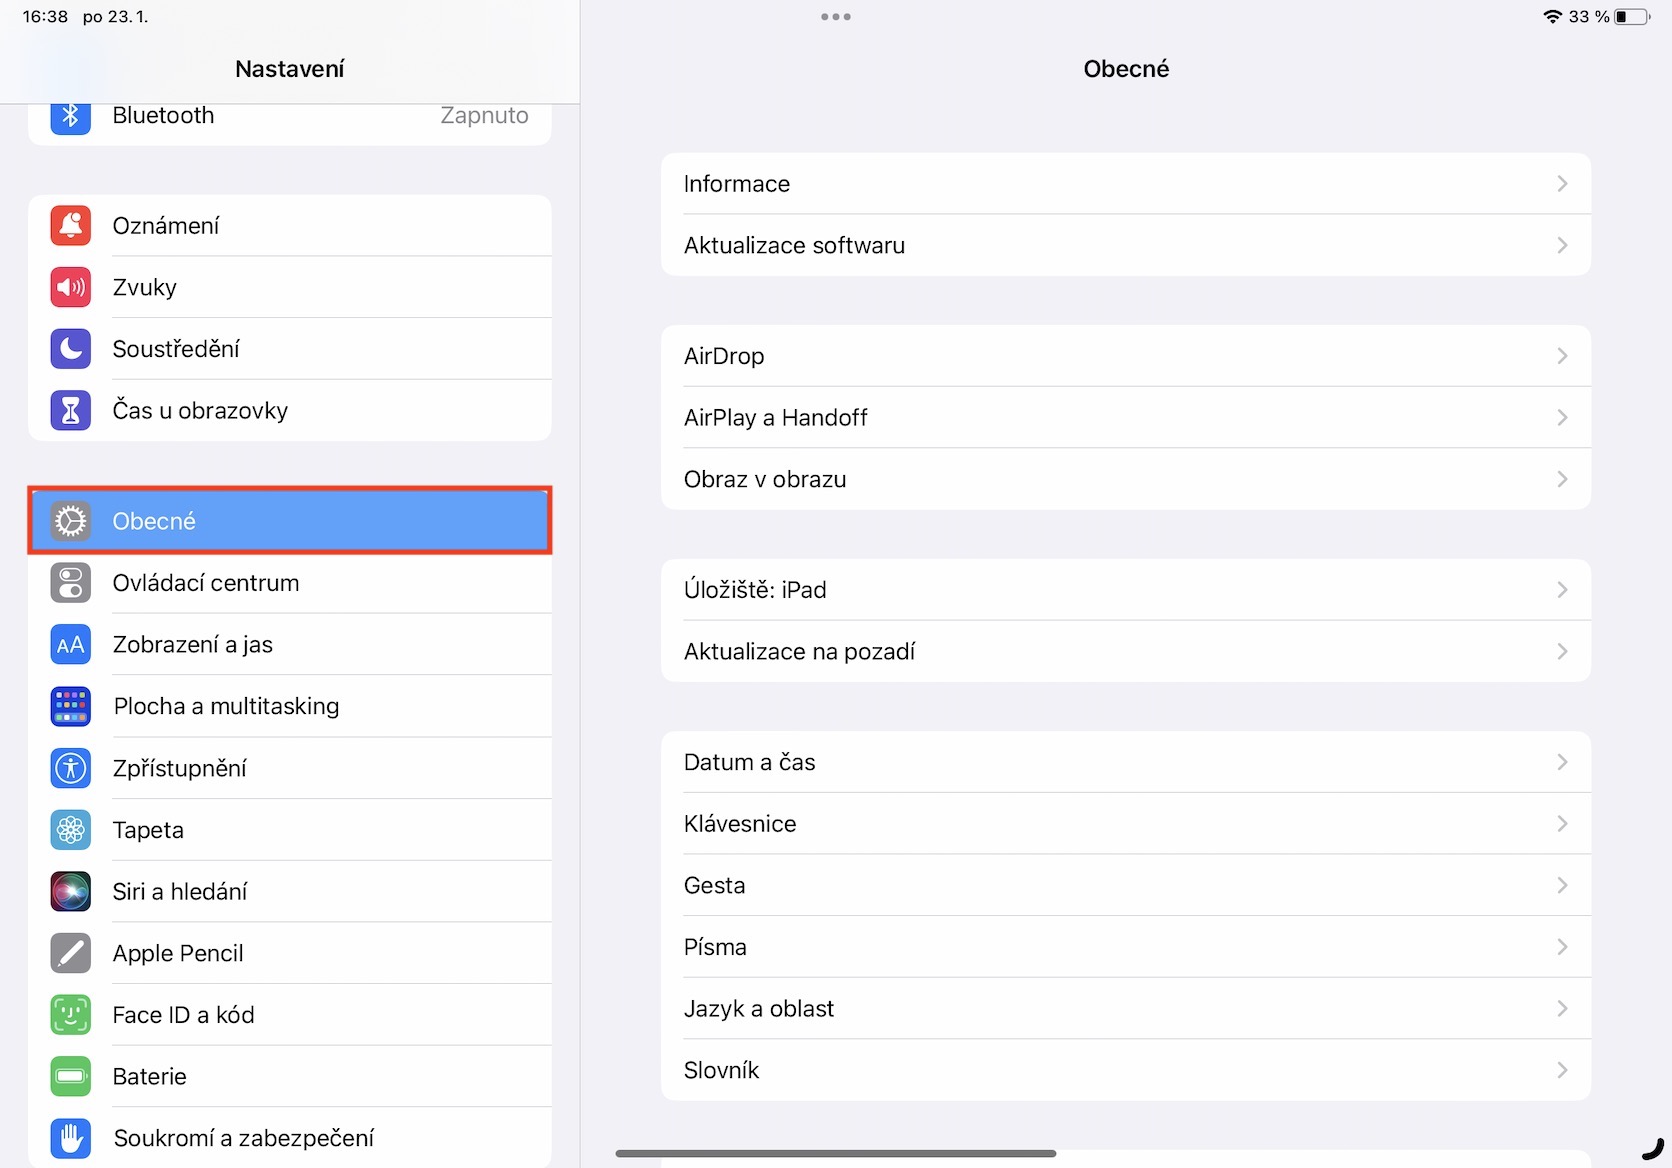Image resolution: width=1672 pixels, height=1168 pixels.
Task: Tap the Tapeta flower icon
Action: [71, 830]
